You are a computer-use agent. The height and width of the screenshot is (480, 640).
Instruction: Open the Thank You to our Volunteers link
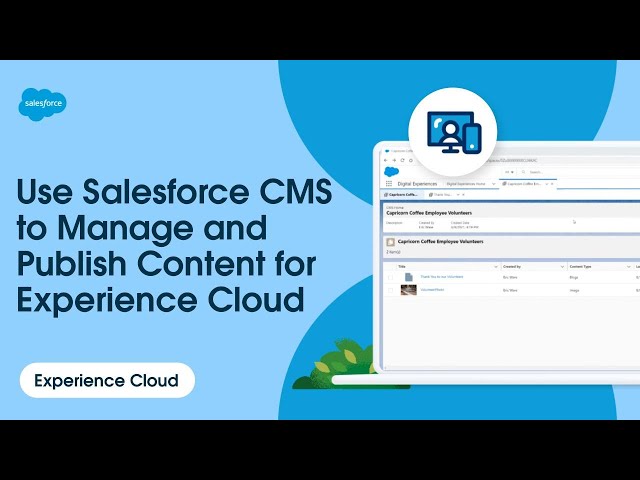tap(442, 277)
